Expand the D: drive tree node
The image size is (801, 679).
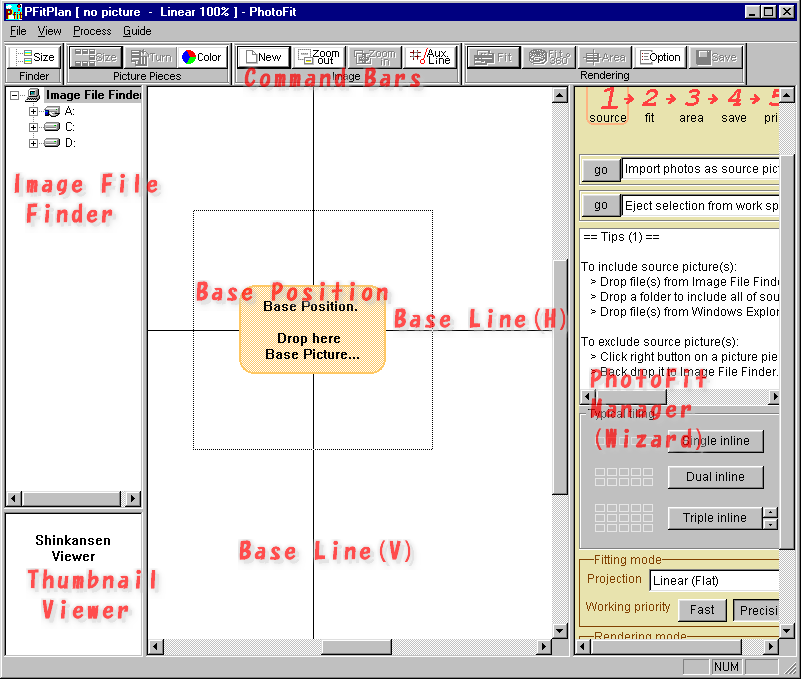[x=33, y=143]
